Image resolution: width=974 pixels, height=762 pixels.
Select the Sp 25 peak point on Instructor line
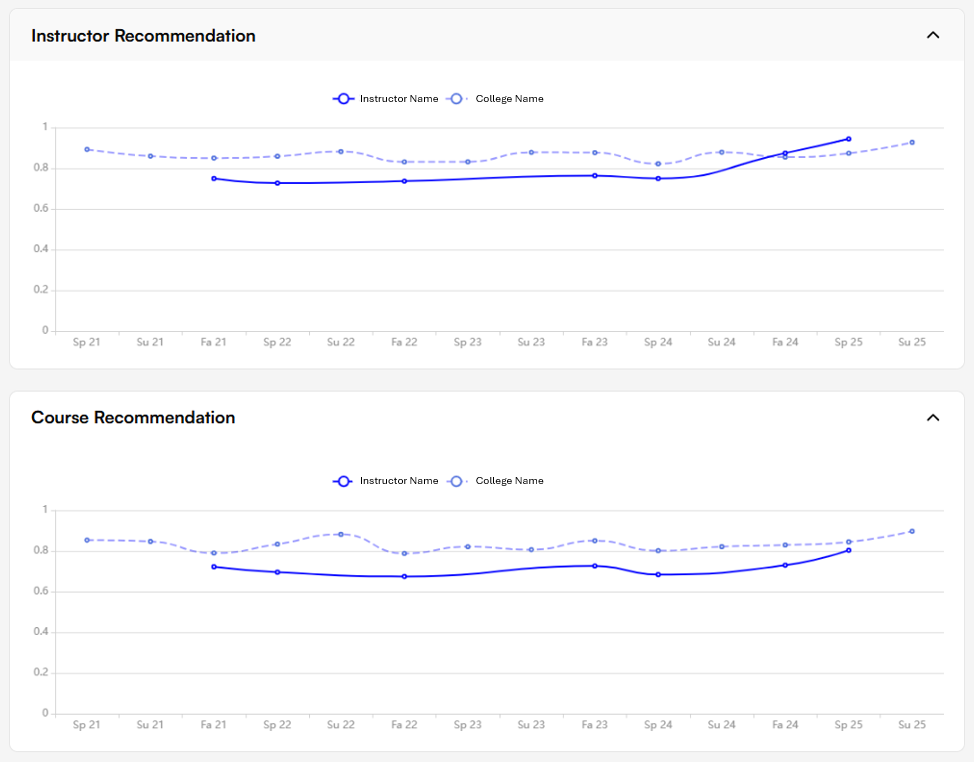(x=848, y=137)
